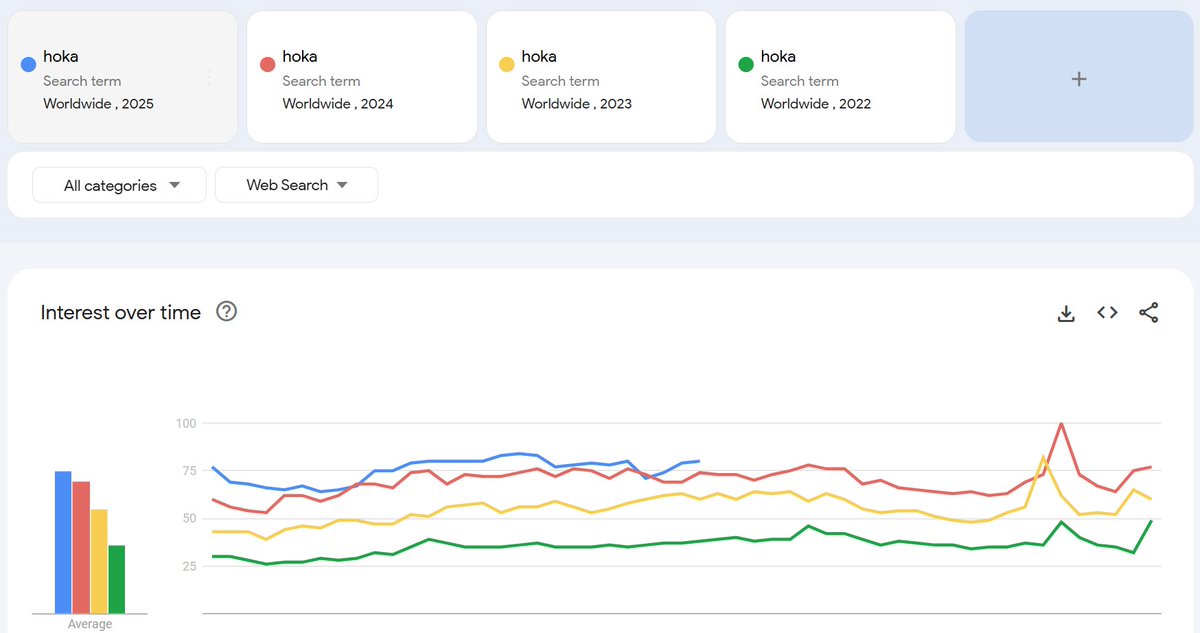Viewport: 1200px width, 633px height.
Task: Expand the Web Search dropdown
Action: (x=297, y=185)
